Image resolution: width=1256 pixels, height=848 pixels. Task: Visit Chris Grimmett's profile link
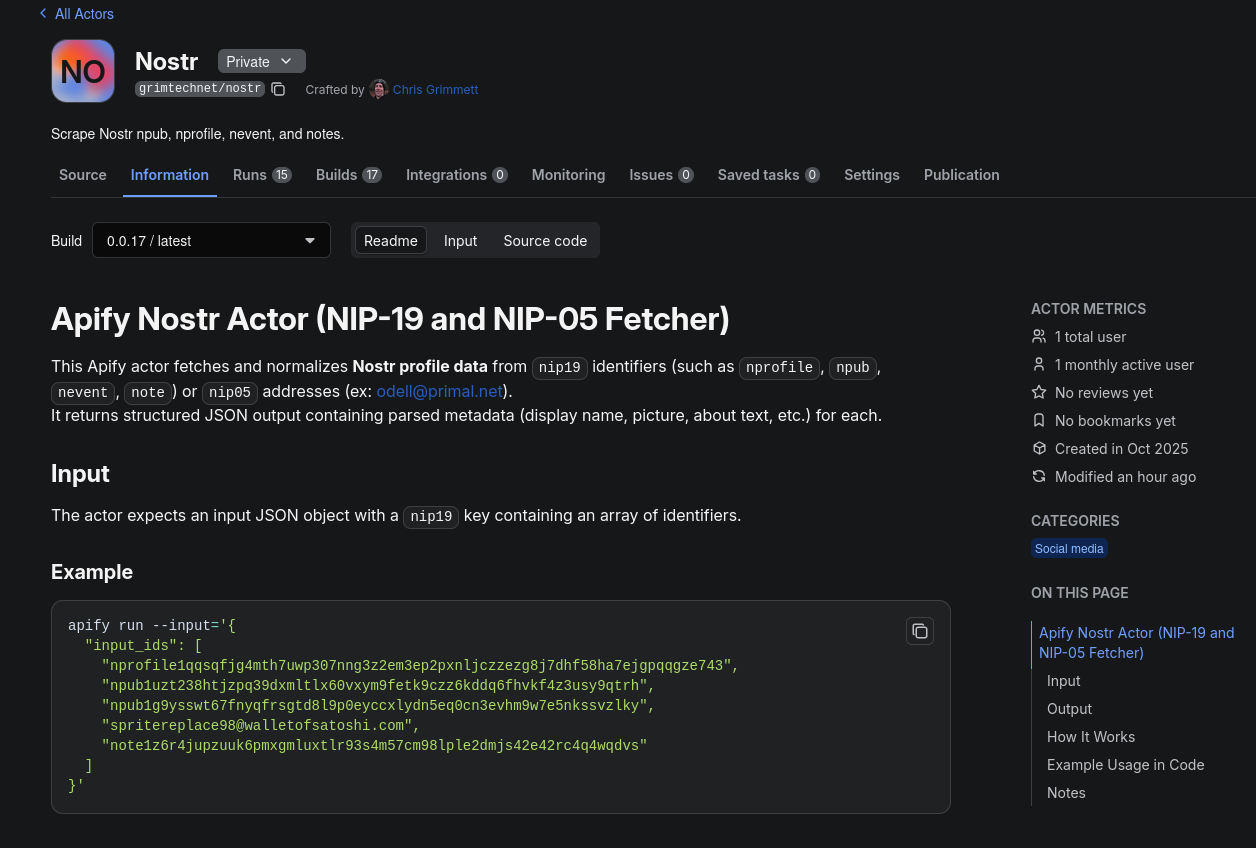(x=435, y=90)
